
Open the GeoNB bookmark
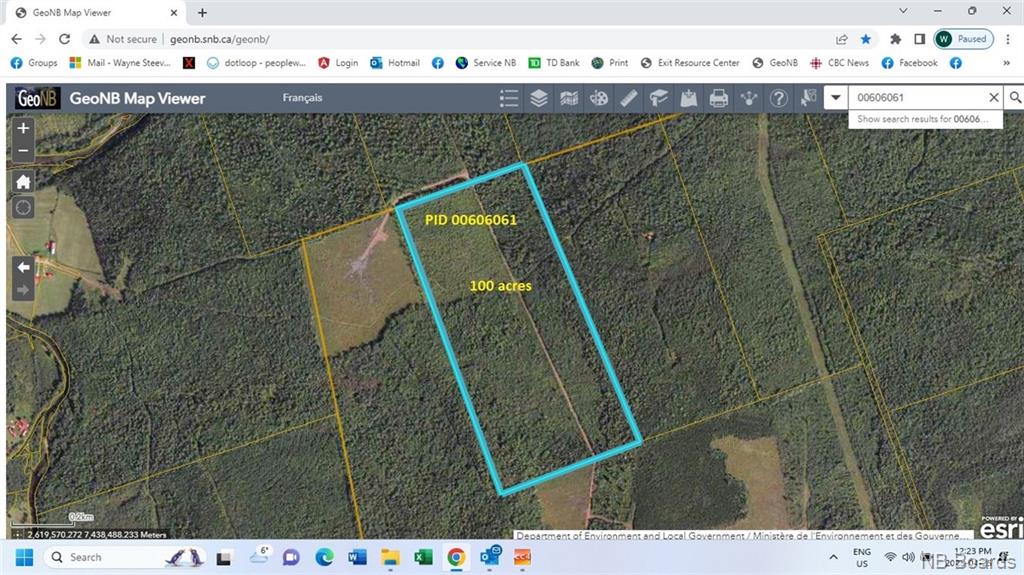pos(775,63)
